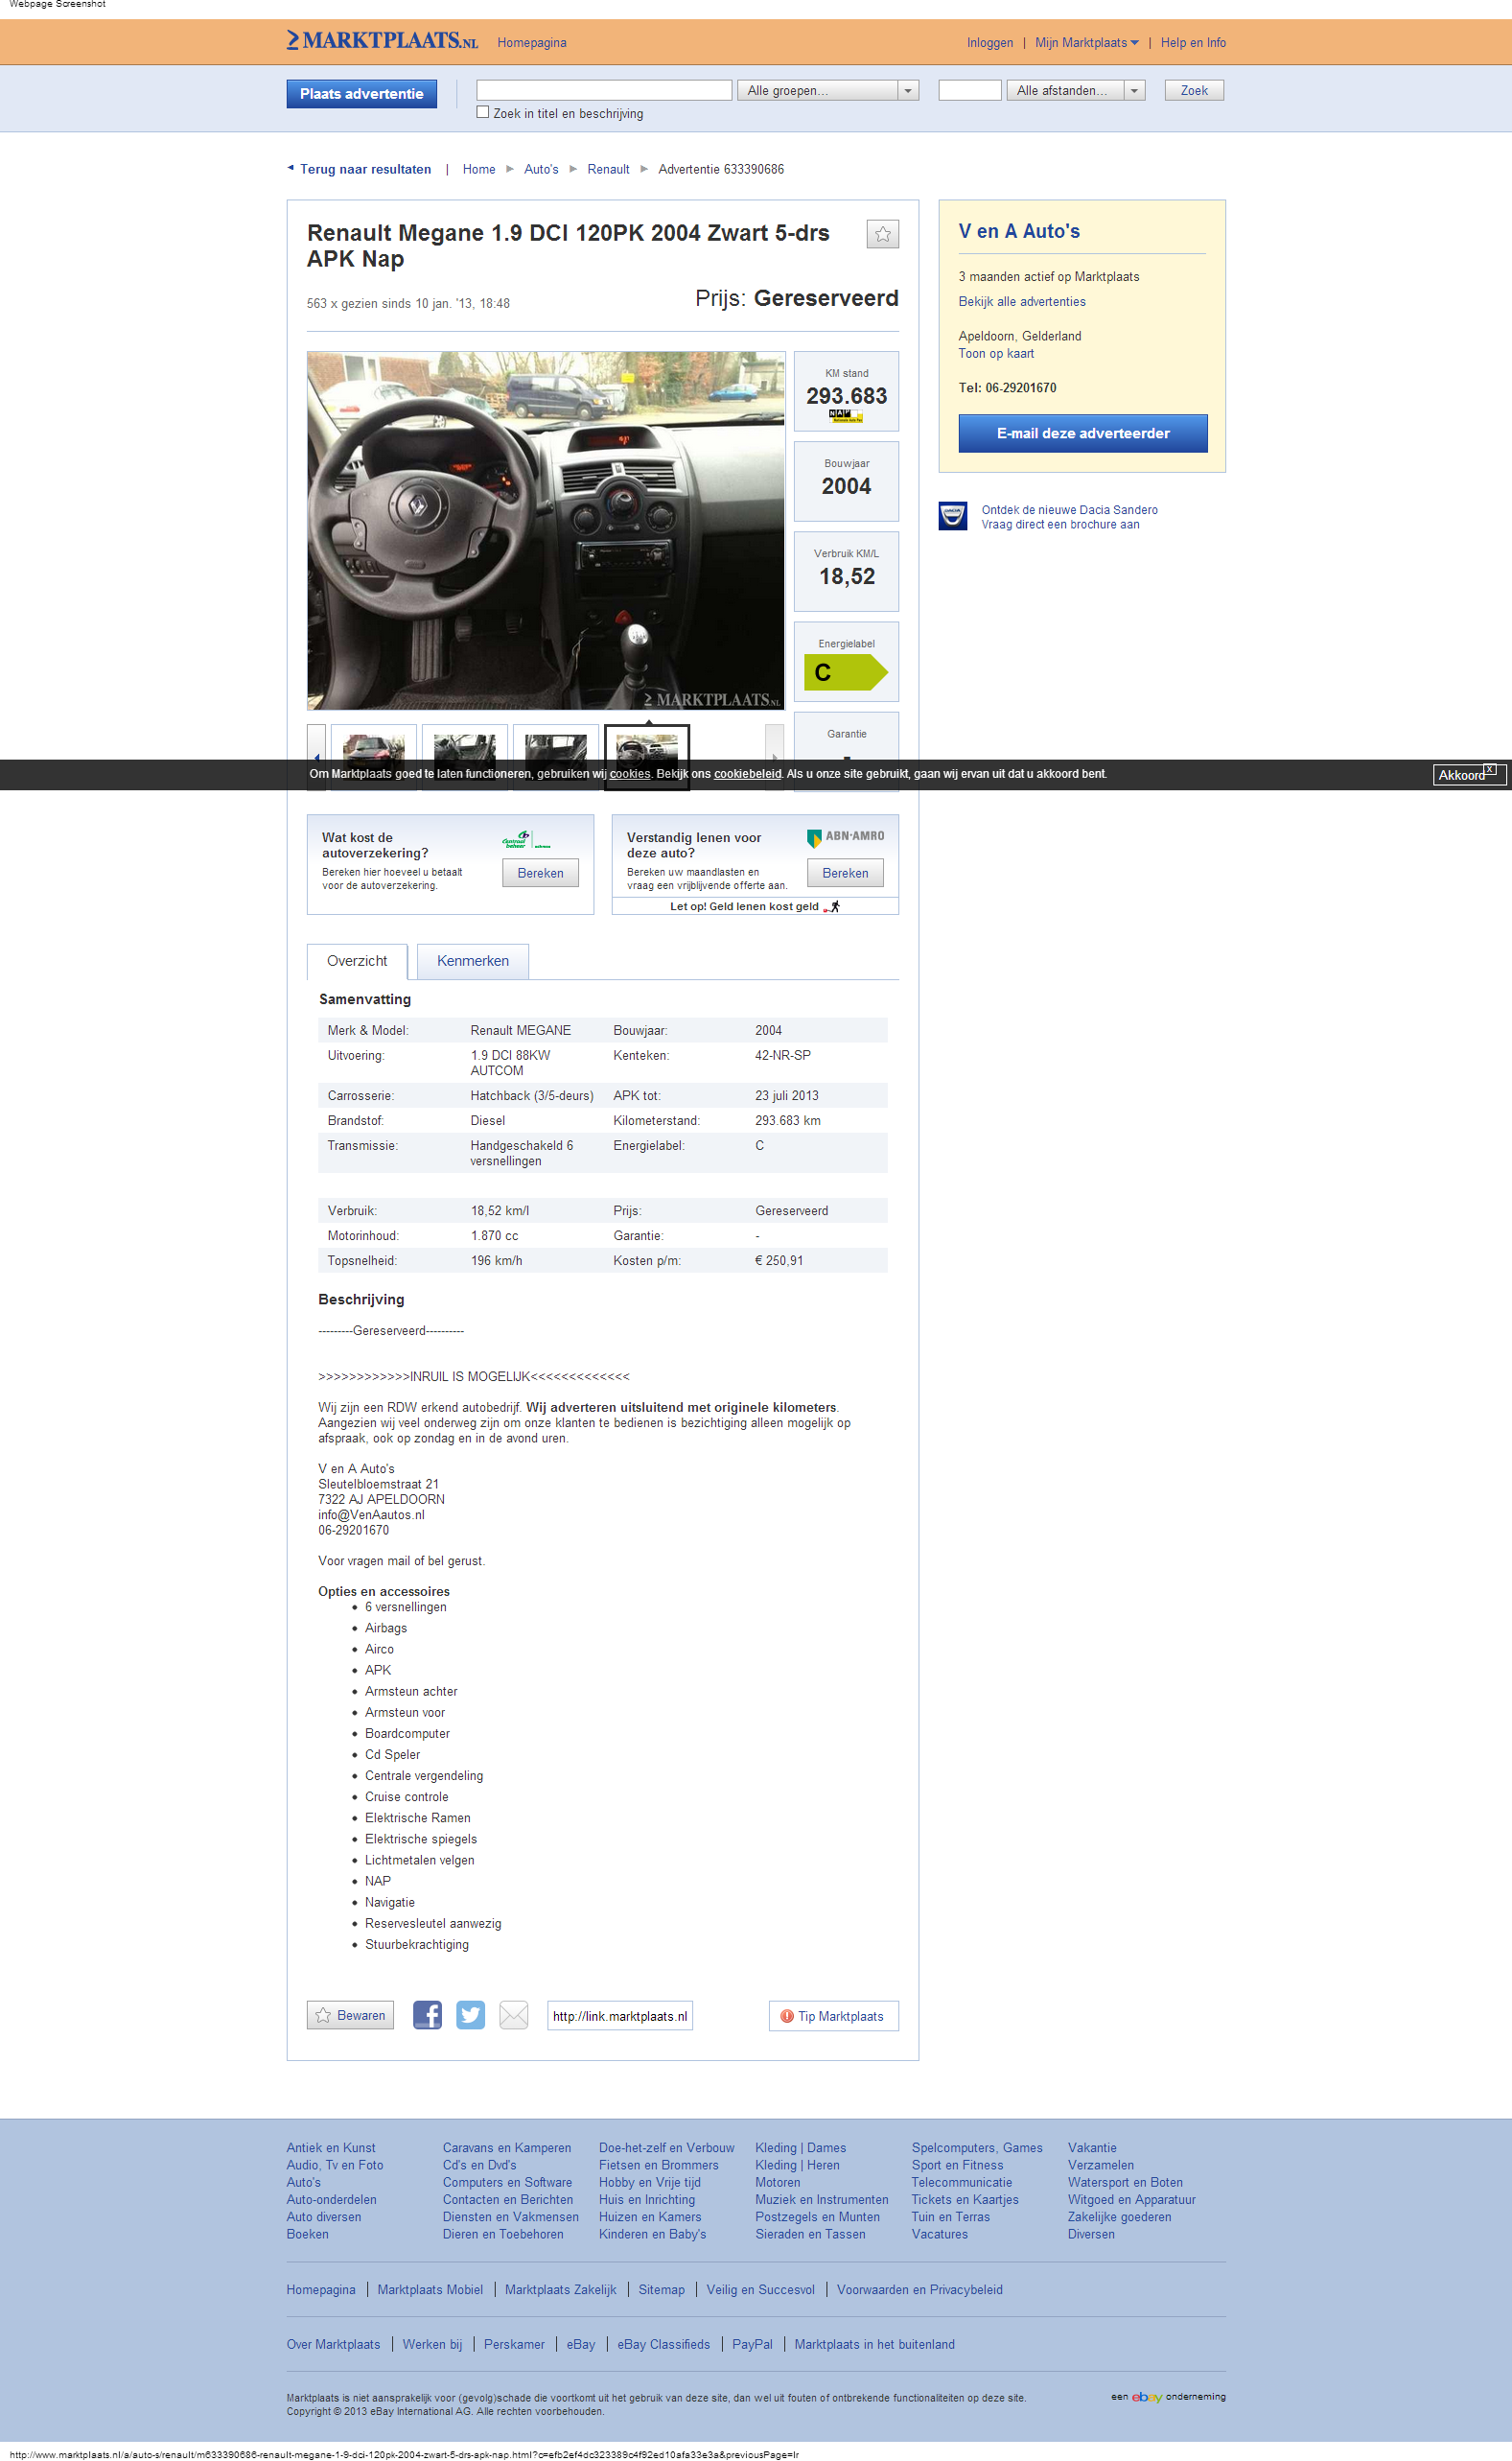The image size is (1512, 2461).
Task: Click 'Kleding | Dames' footer link
Action: (x=800, y=2148)
